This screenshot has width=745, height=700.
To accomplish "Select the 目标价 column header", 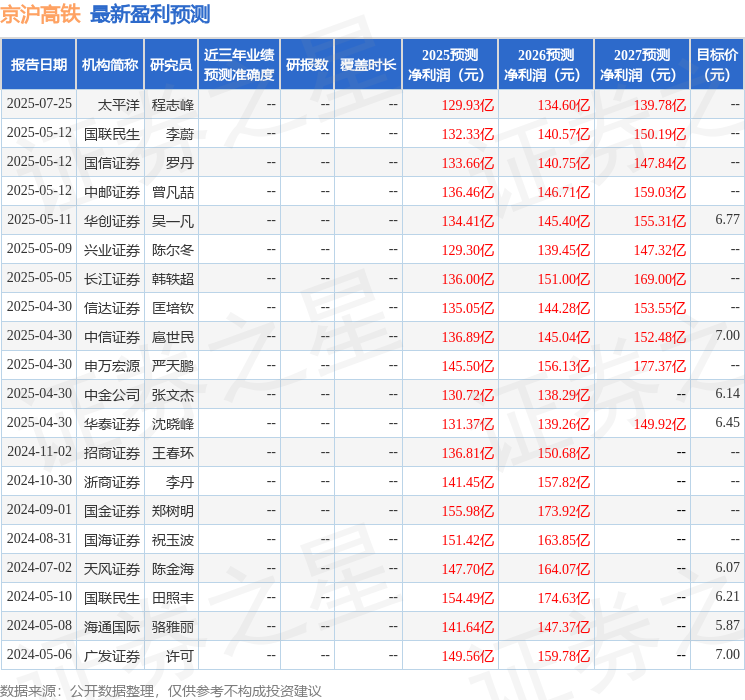I will (x=717, y=65).
